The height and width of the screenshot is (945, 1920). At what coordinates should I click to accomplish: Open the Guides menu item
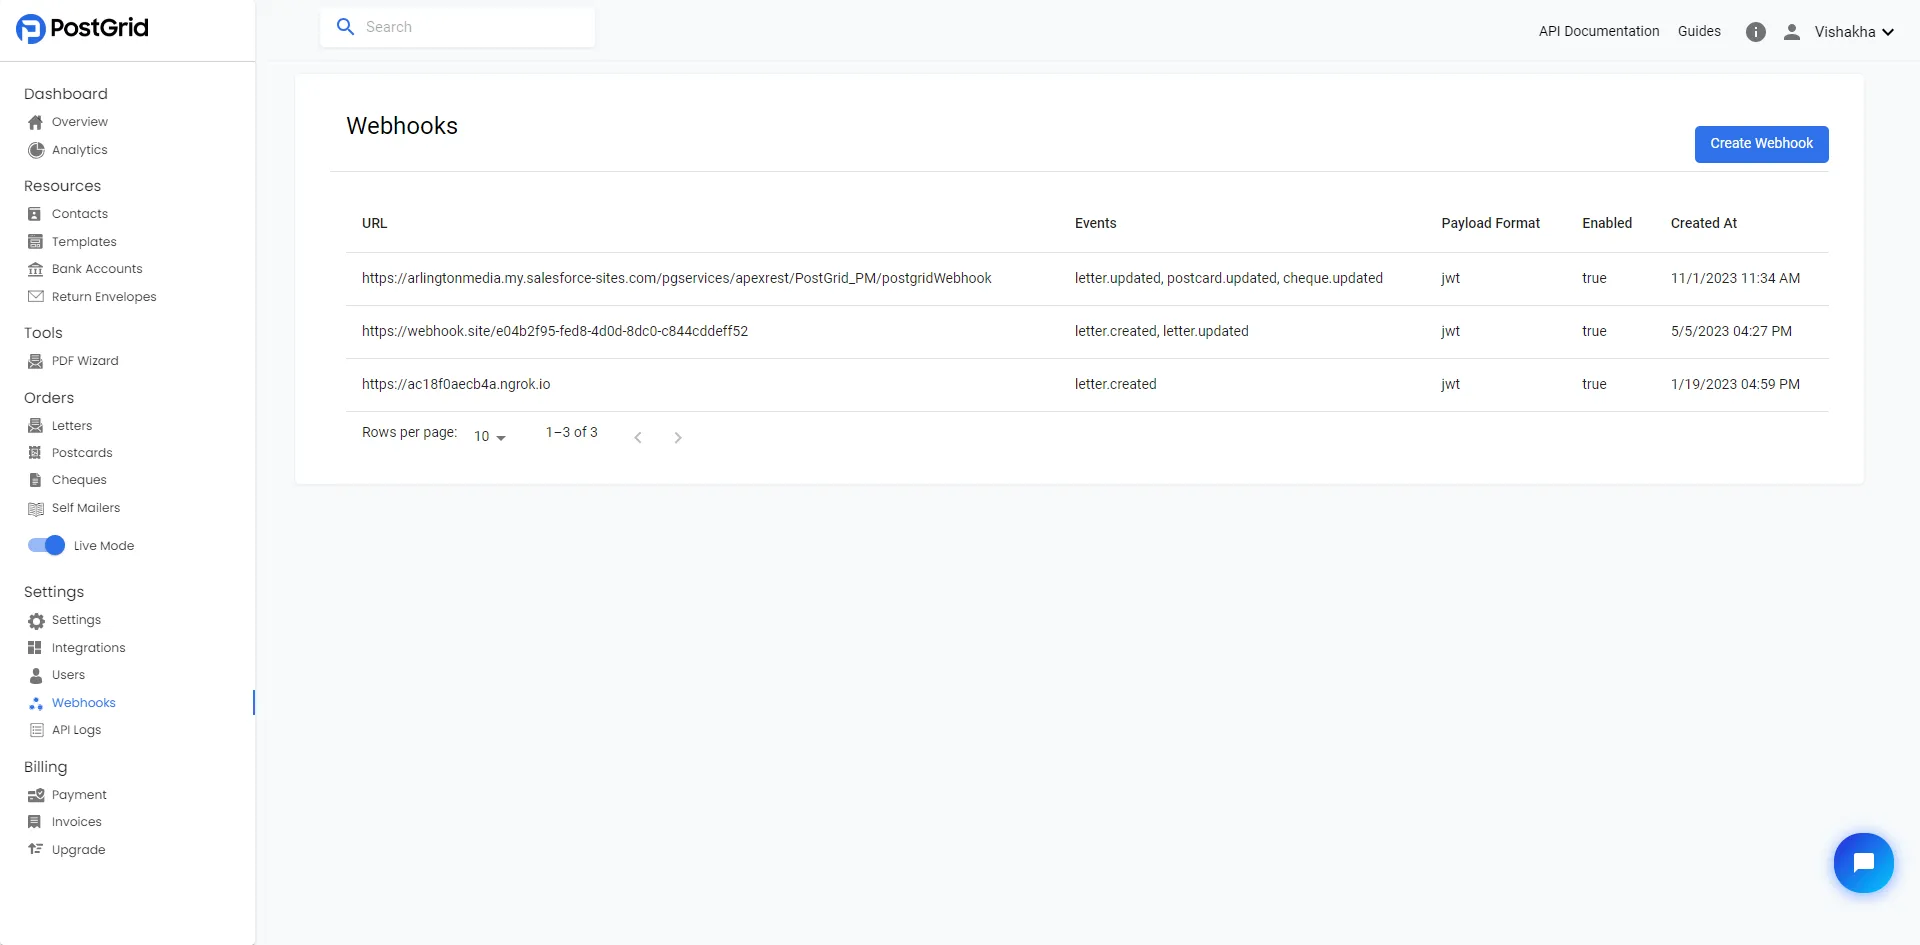point(1699,31)
